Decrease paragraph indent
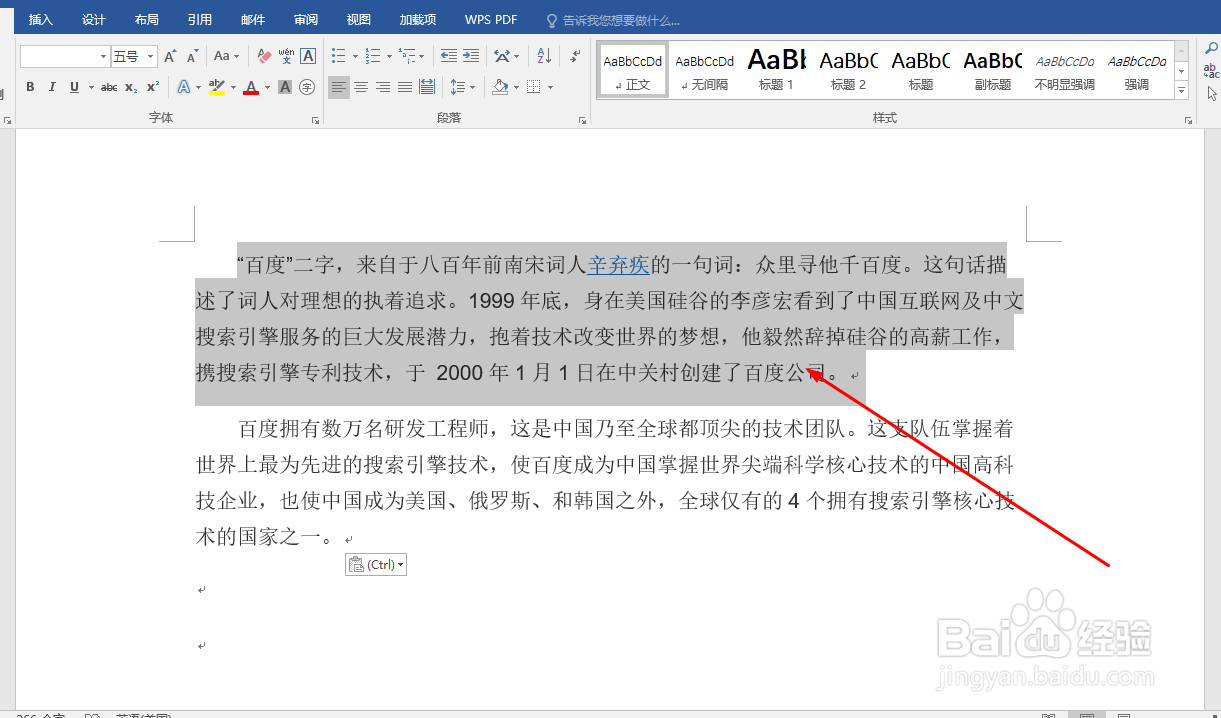Image resolution: width=1221 pixels, height=718 pixels. pos(449,56)
